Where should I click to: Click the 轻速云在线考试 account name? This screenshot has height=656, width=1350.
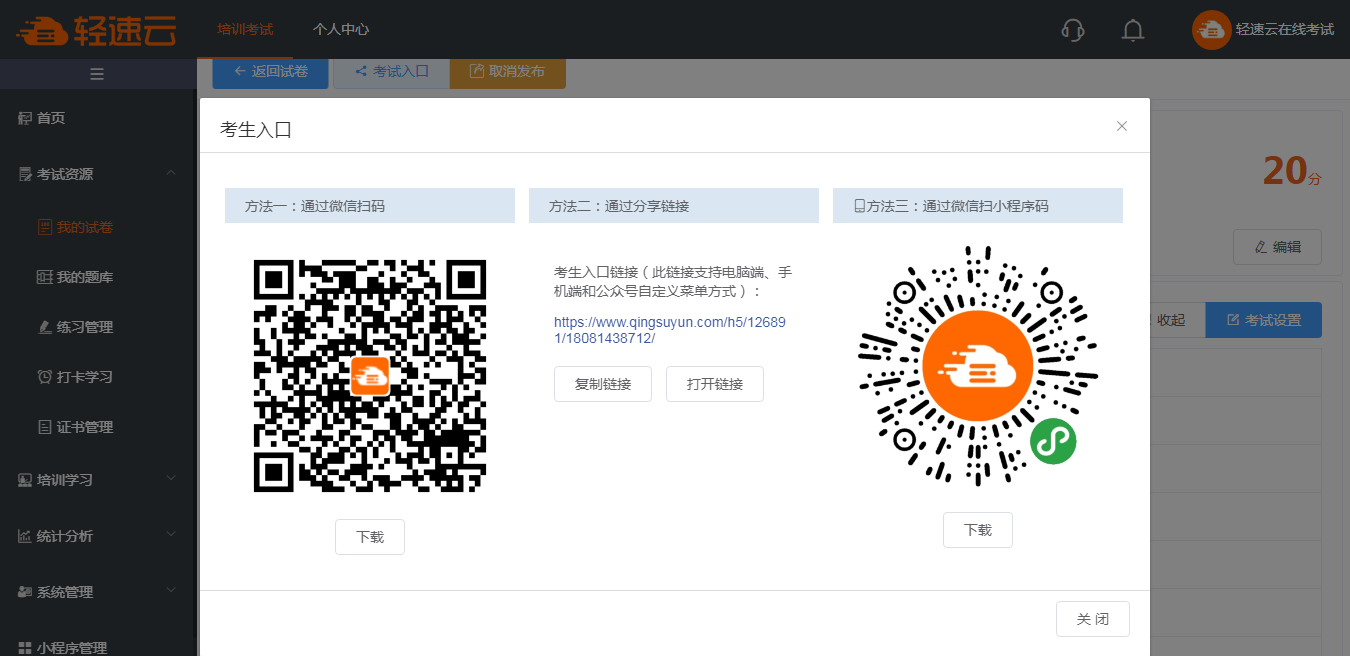pyautogui.click(x=1285, y=30)
